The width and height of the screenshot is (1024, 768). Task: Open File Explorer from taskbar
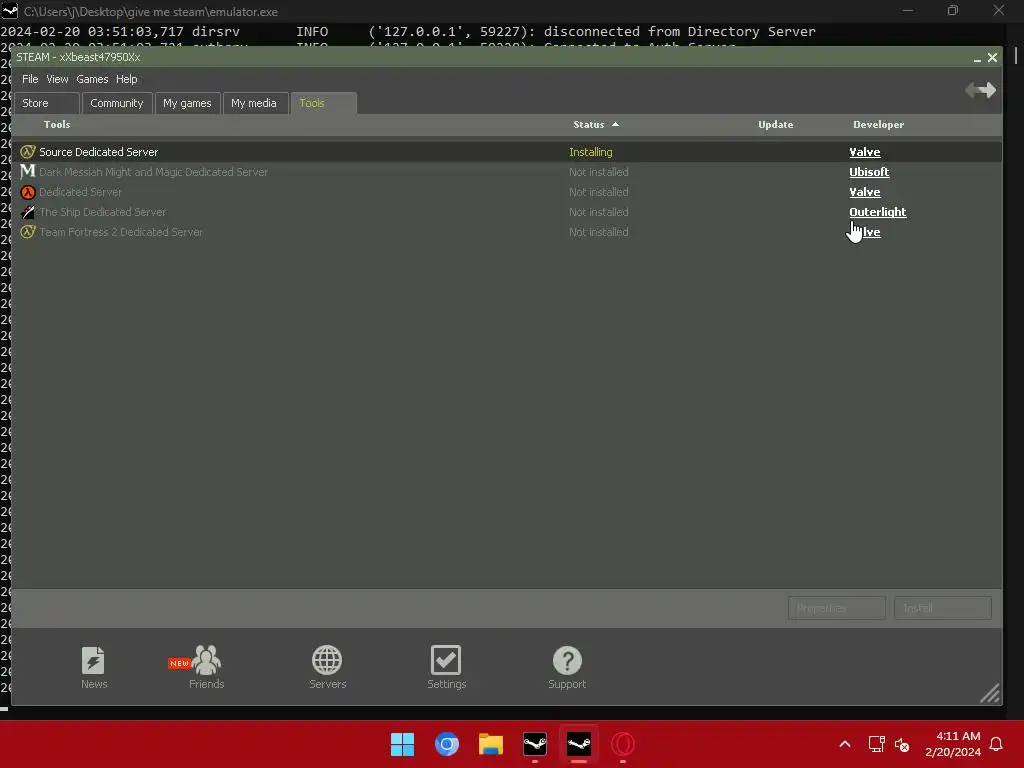[x=490, y=744]
